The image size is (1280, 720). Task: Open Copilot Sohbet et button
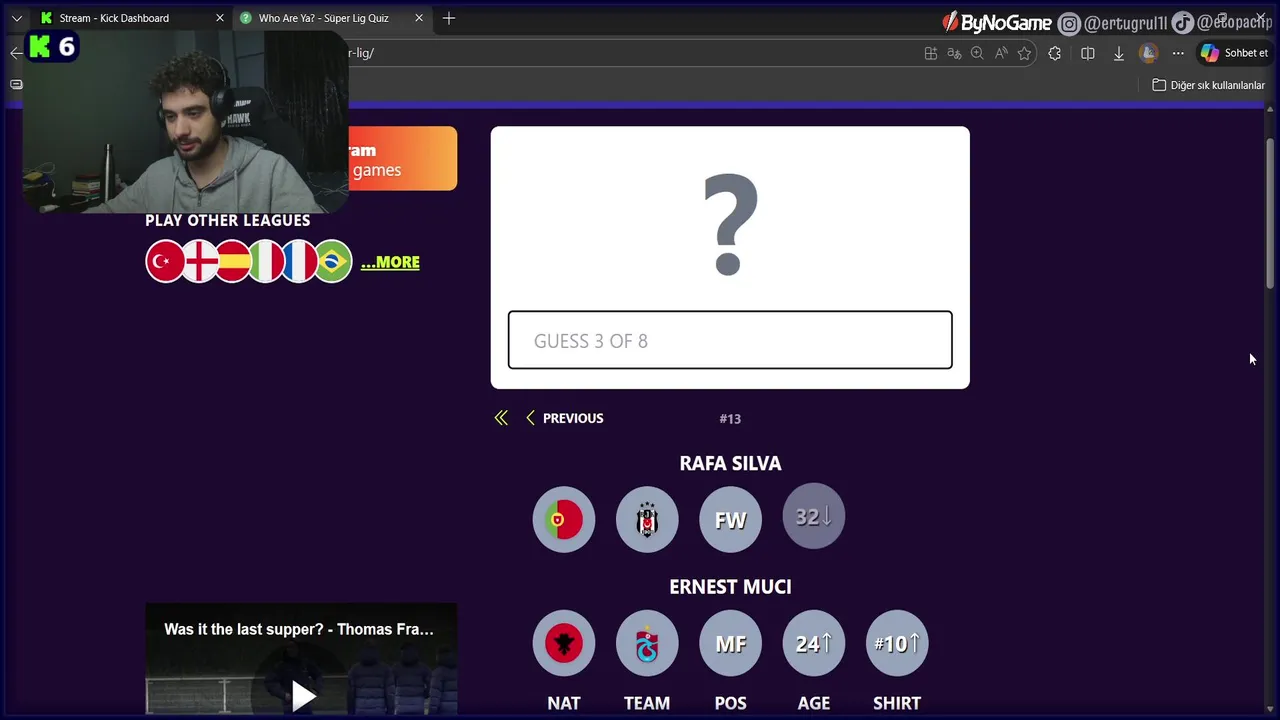(x=1235, y=53)
